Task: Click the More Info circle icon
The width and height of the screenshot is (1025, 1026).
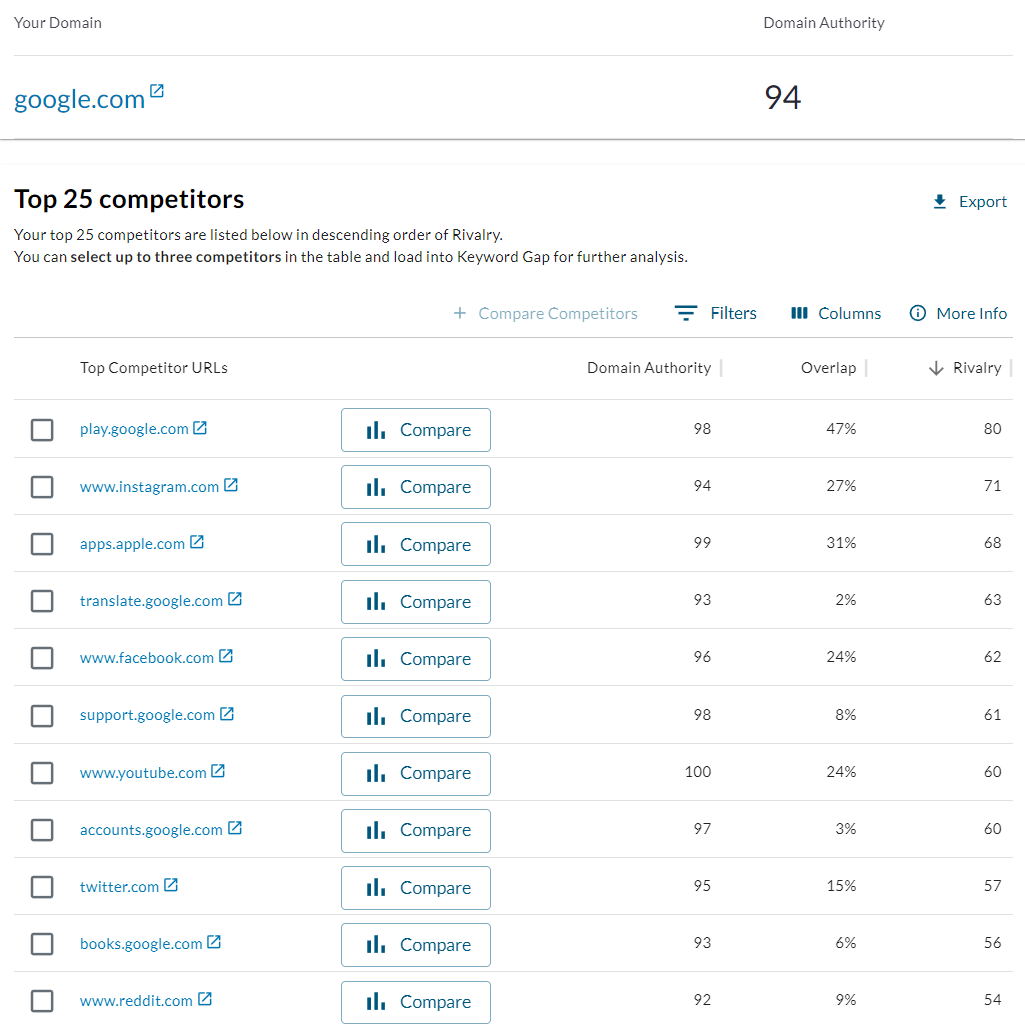Action: [918, 313]
